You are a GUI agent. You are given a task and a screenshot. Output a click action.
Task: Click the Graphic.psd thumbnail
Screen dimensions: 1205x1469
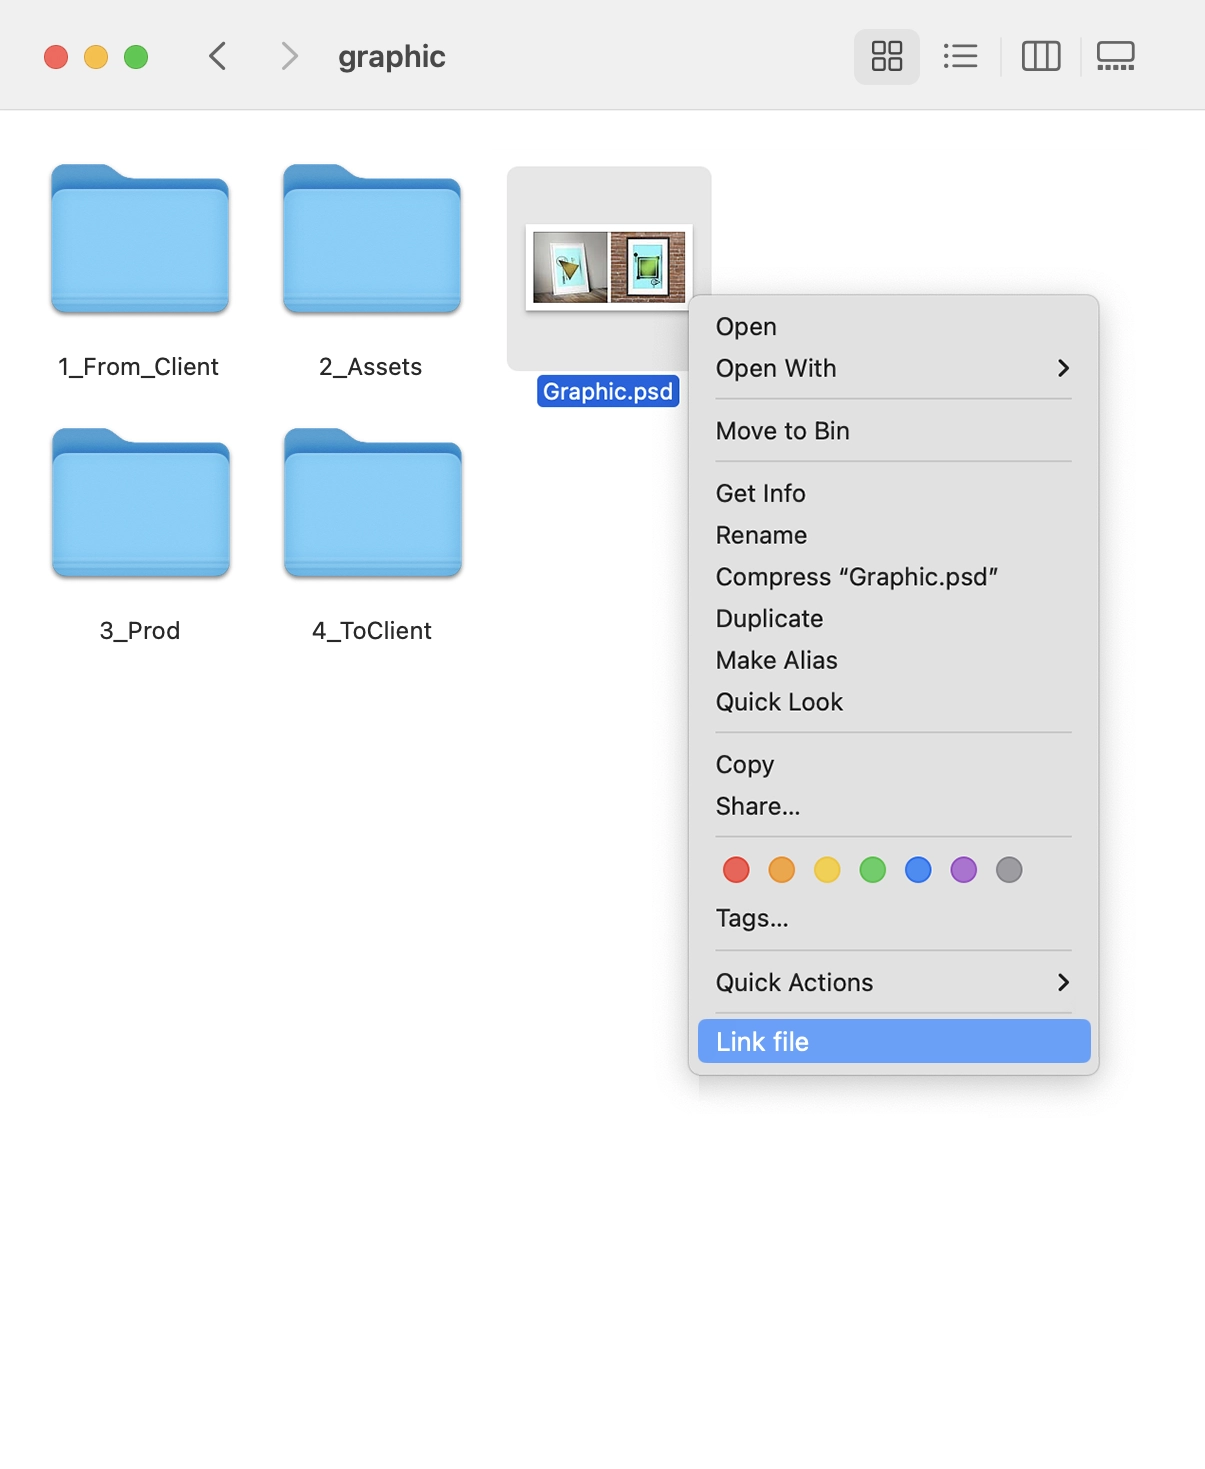point(608,265)
